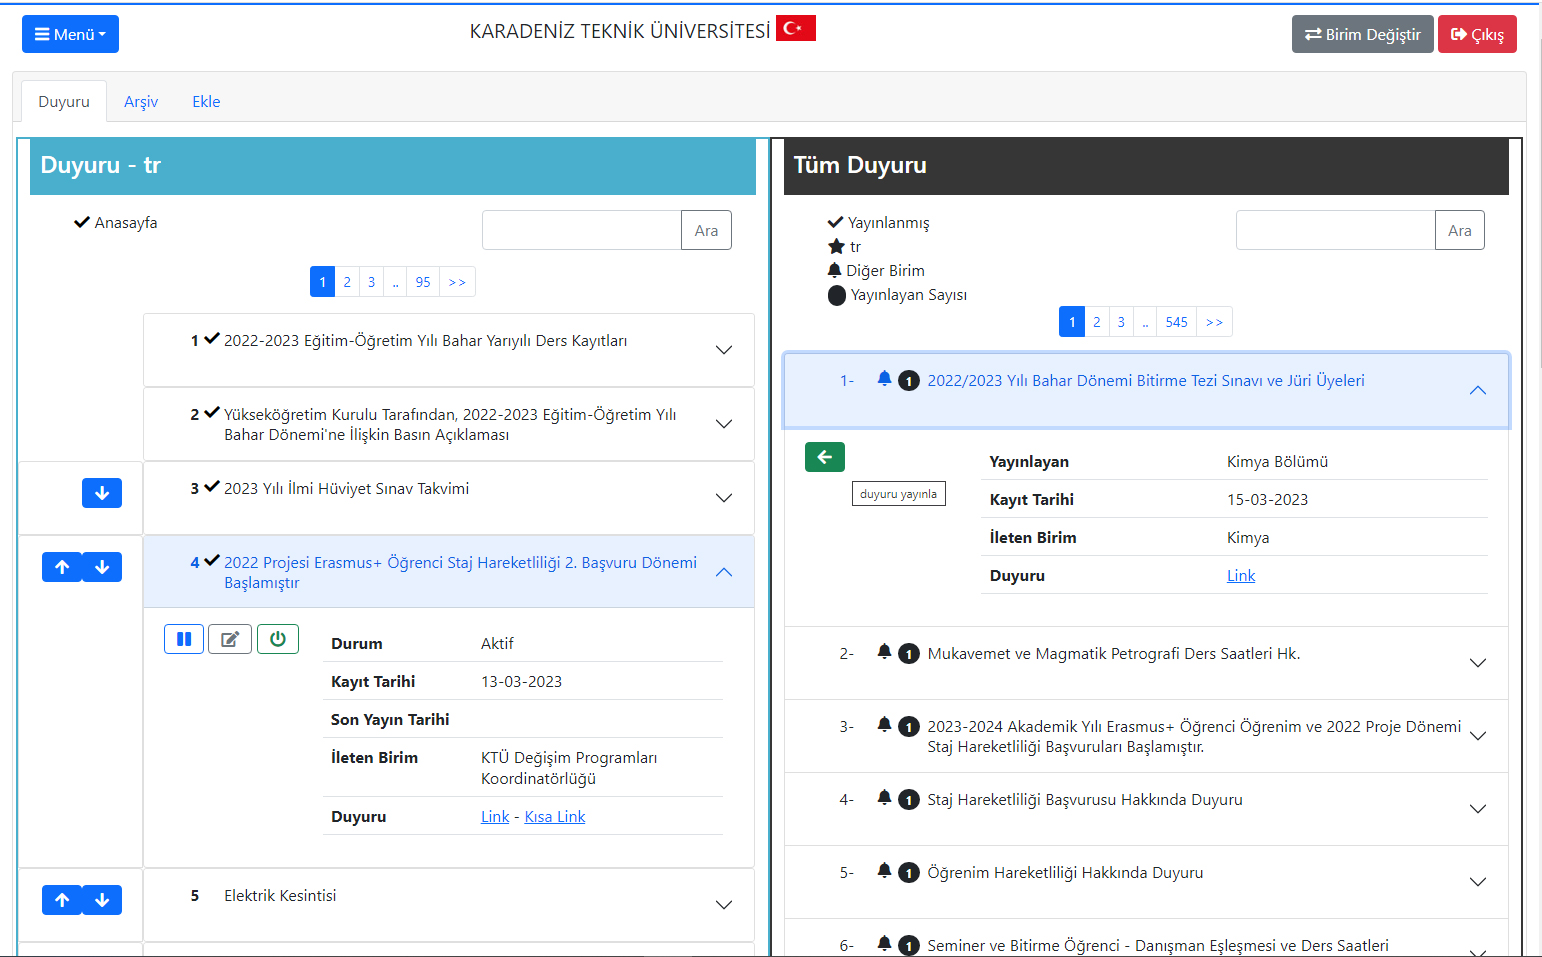The height and width of the screenshot is (957, 1542).
Task: Open the Arşiv tab
Action: (x=141, y=101)
